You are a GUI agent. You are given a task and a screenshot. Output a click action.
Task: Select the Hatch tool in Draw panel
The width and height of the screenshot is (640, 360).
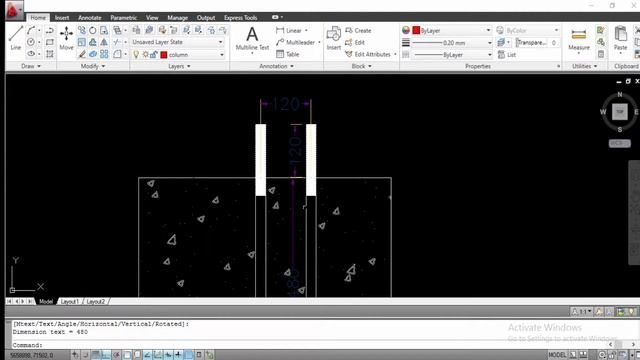coord(50,54)
